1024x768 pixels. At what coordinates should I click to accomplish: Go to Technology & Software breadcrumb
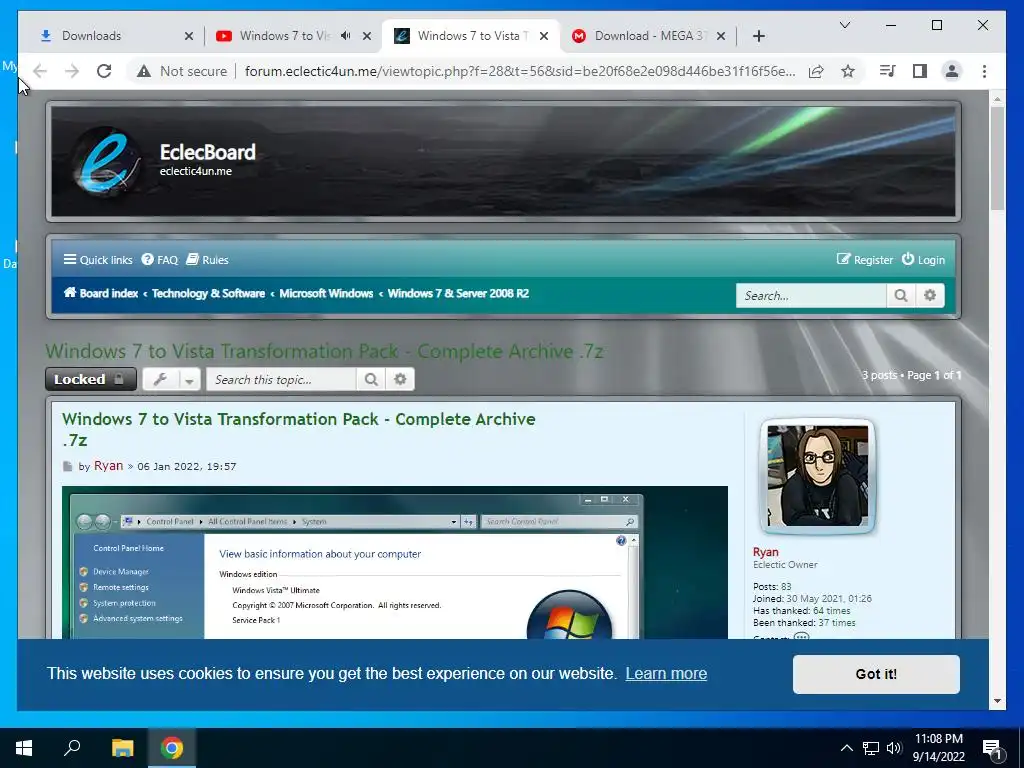pyautogui.click(x=208, y=293)
